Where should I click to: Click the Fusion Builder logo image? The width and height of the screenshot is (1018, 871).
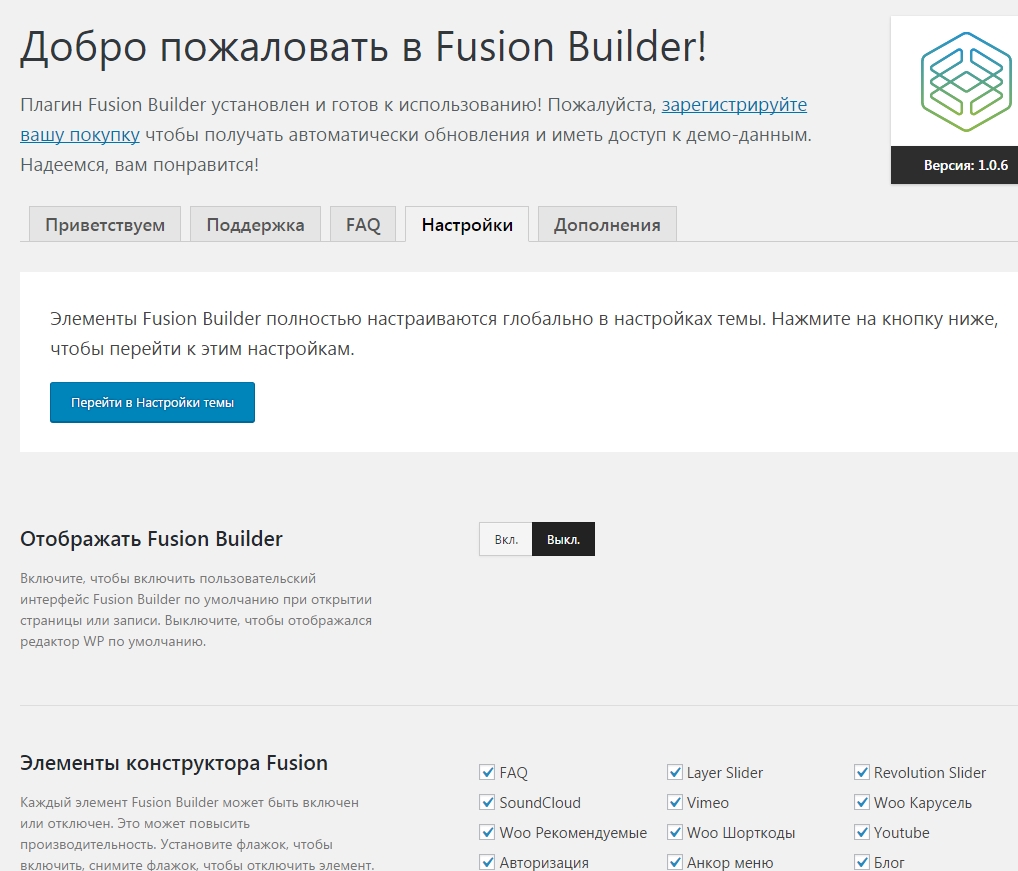965,82
